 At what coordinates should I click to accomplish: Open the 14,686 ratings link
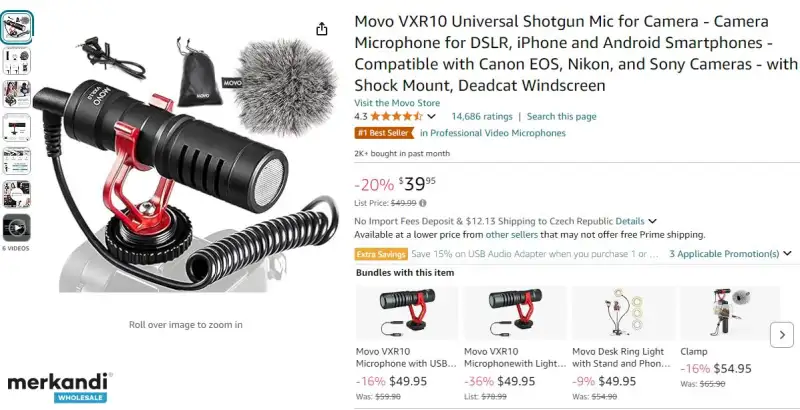(x=482, y=116)
